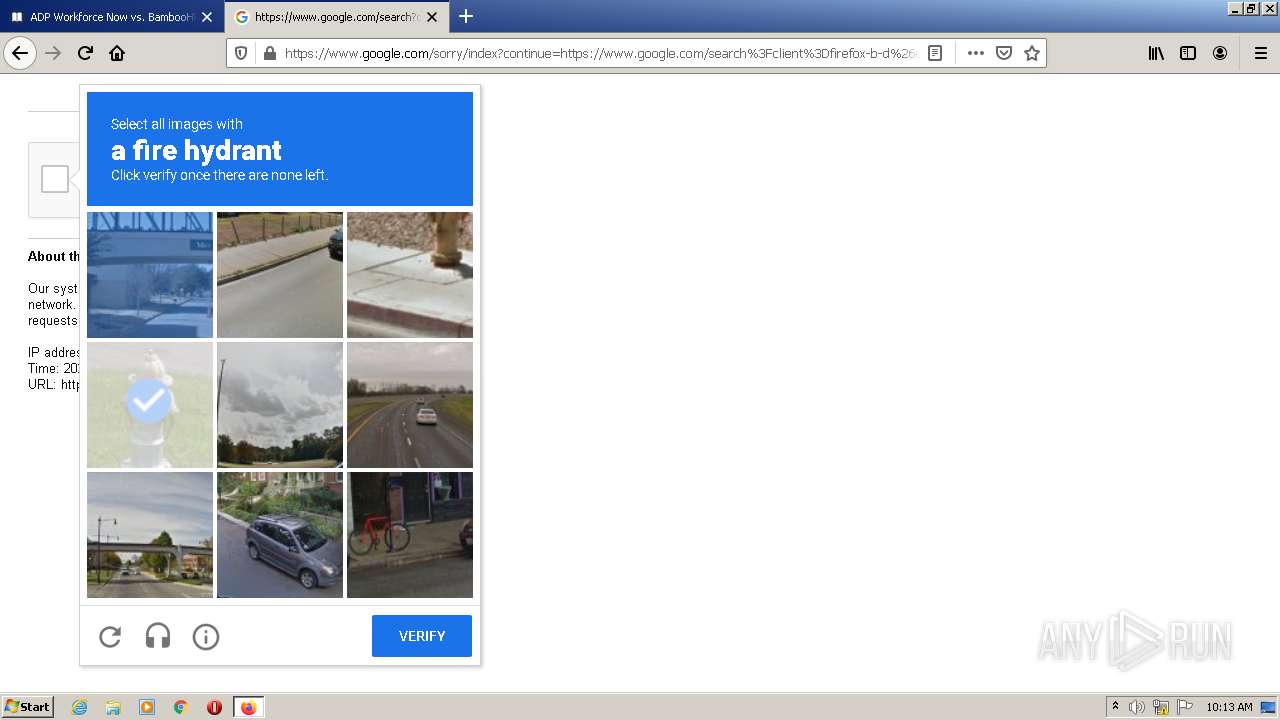Reload the current page
Viewport: 1280px width, 720px height.
(x=85, y=53)
